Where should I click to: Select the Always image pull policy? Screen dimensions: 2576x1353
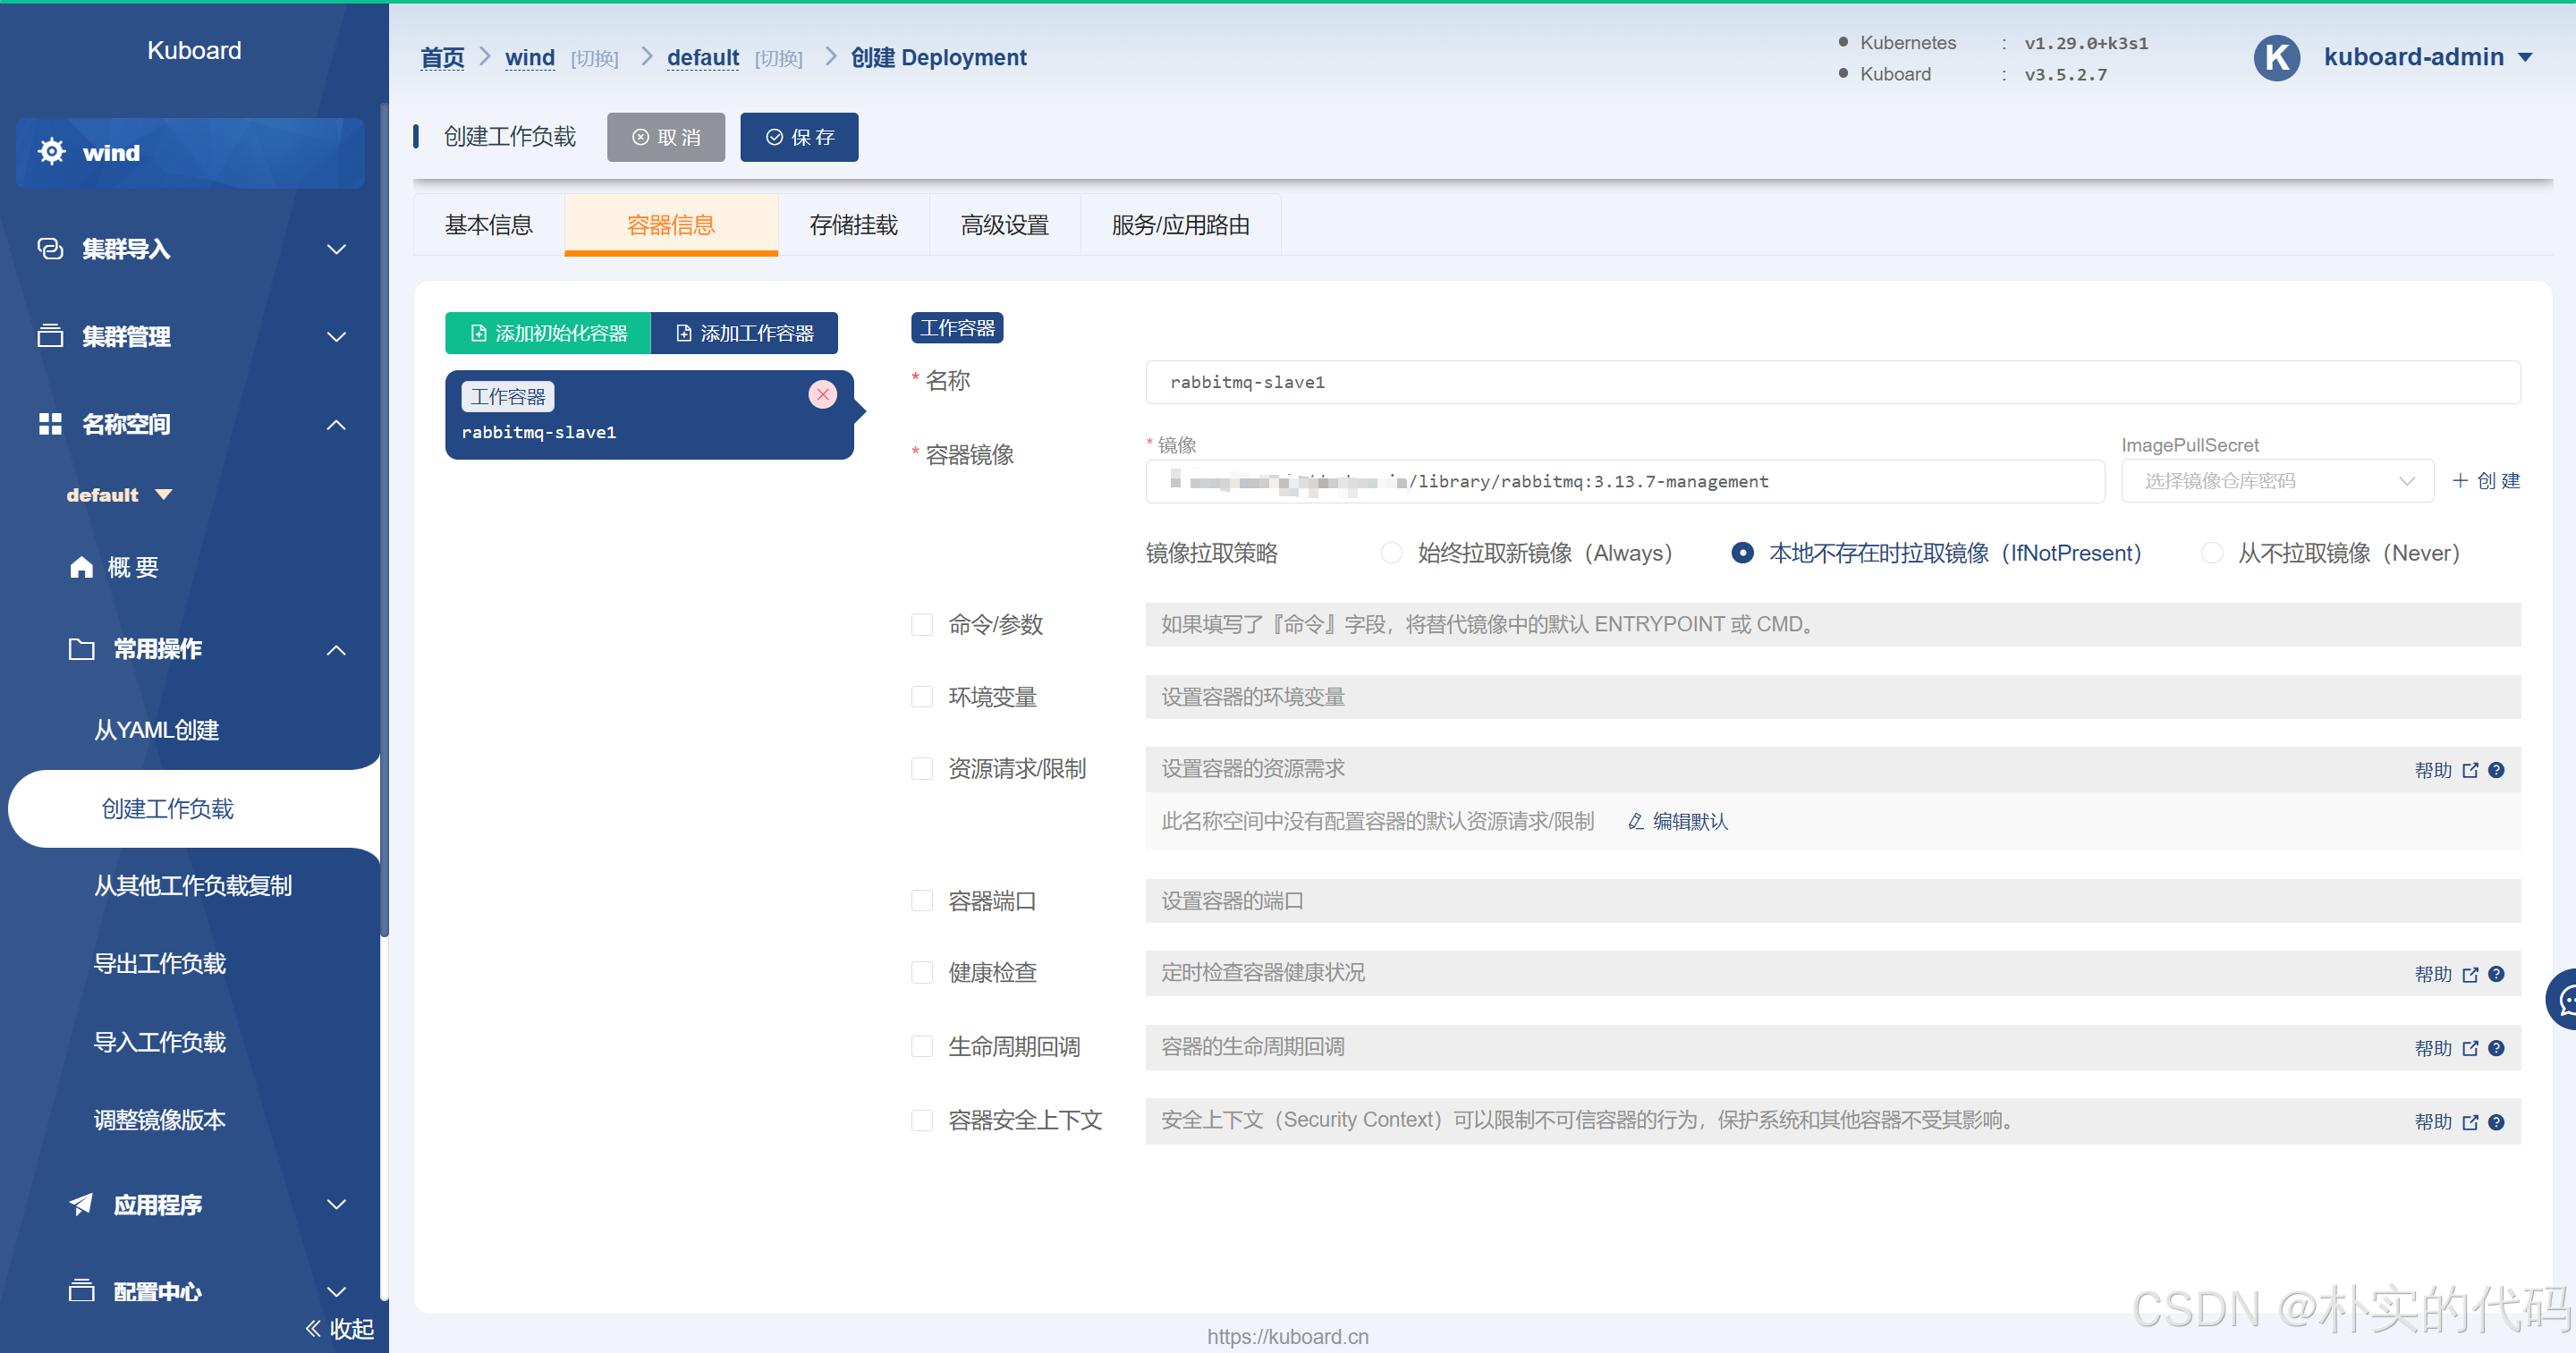pos(1391,553)
